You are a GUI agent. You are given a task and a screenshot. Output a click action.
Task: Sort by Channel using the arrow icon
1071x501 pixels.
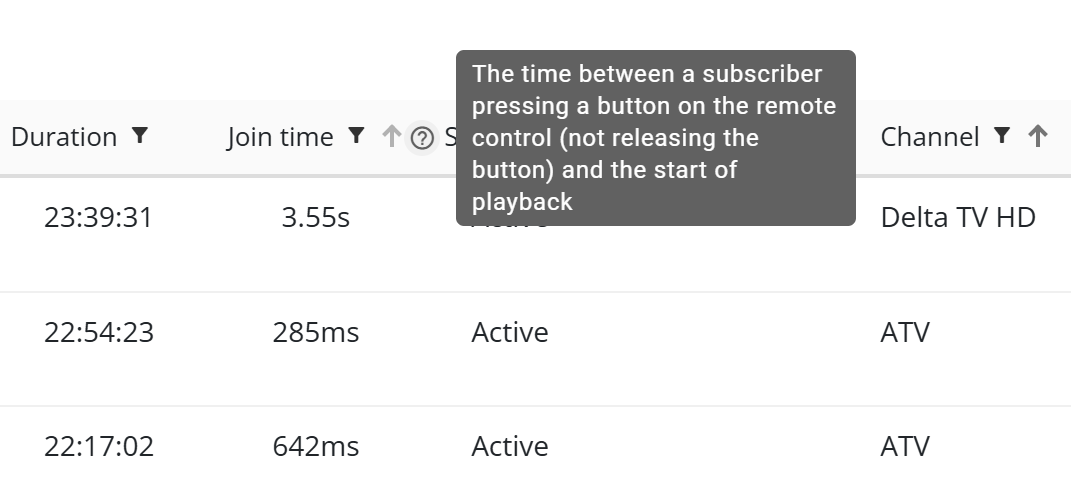pyautogui.click(x=1038, y=136)
